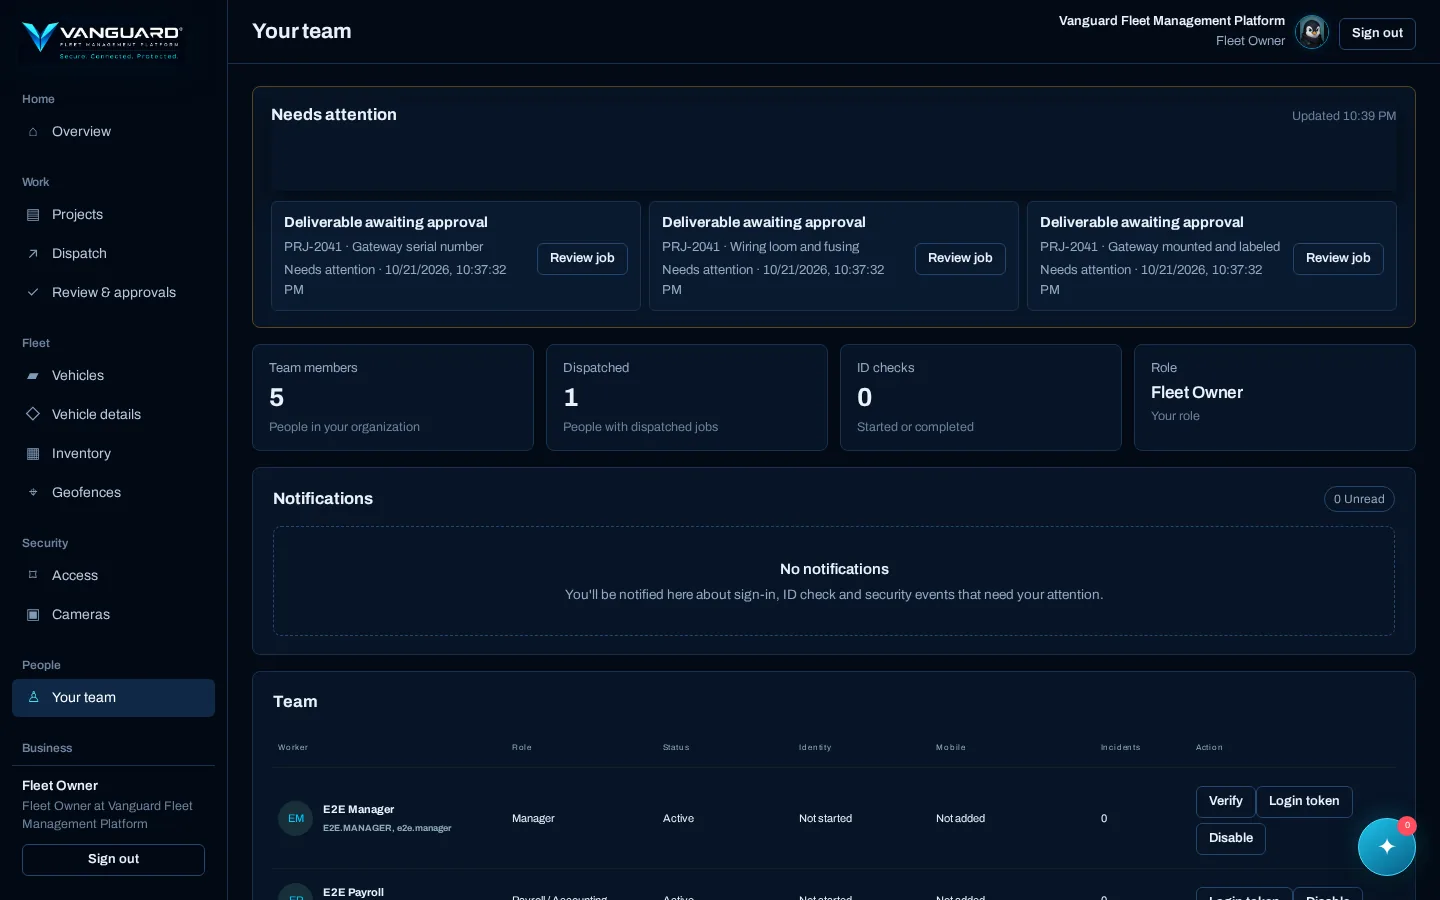Open the floating assistant sparkle button
1440x900 pixels.
[1387, 847]
